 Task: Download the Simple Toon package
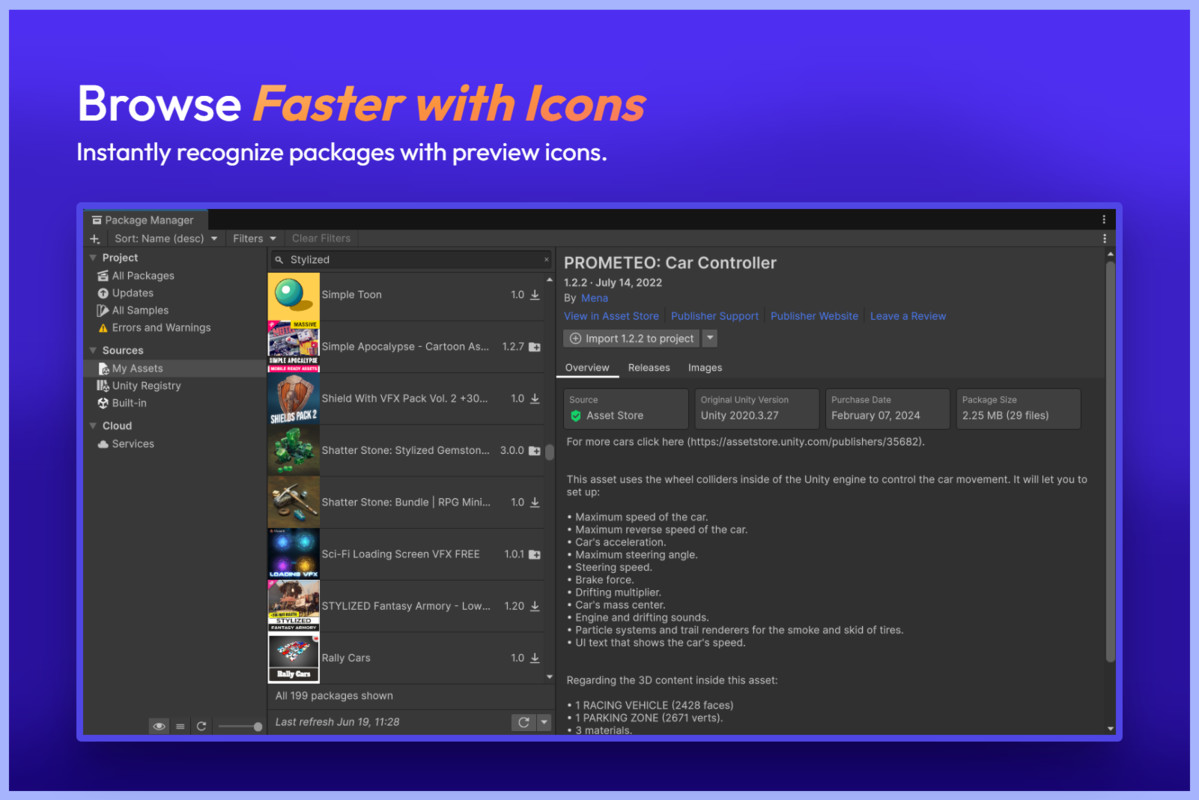[535, 295]
